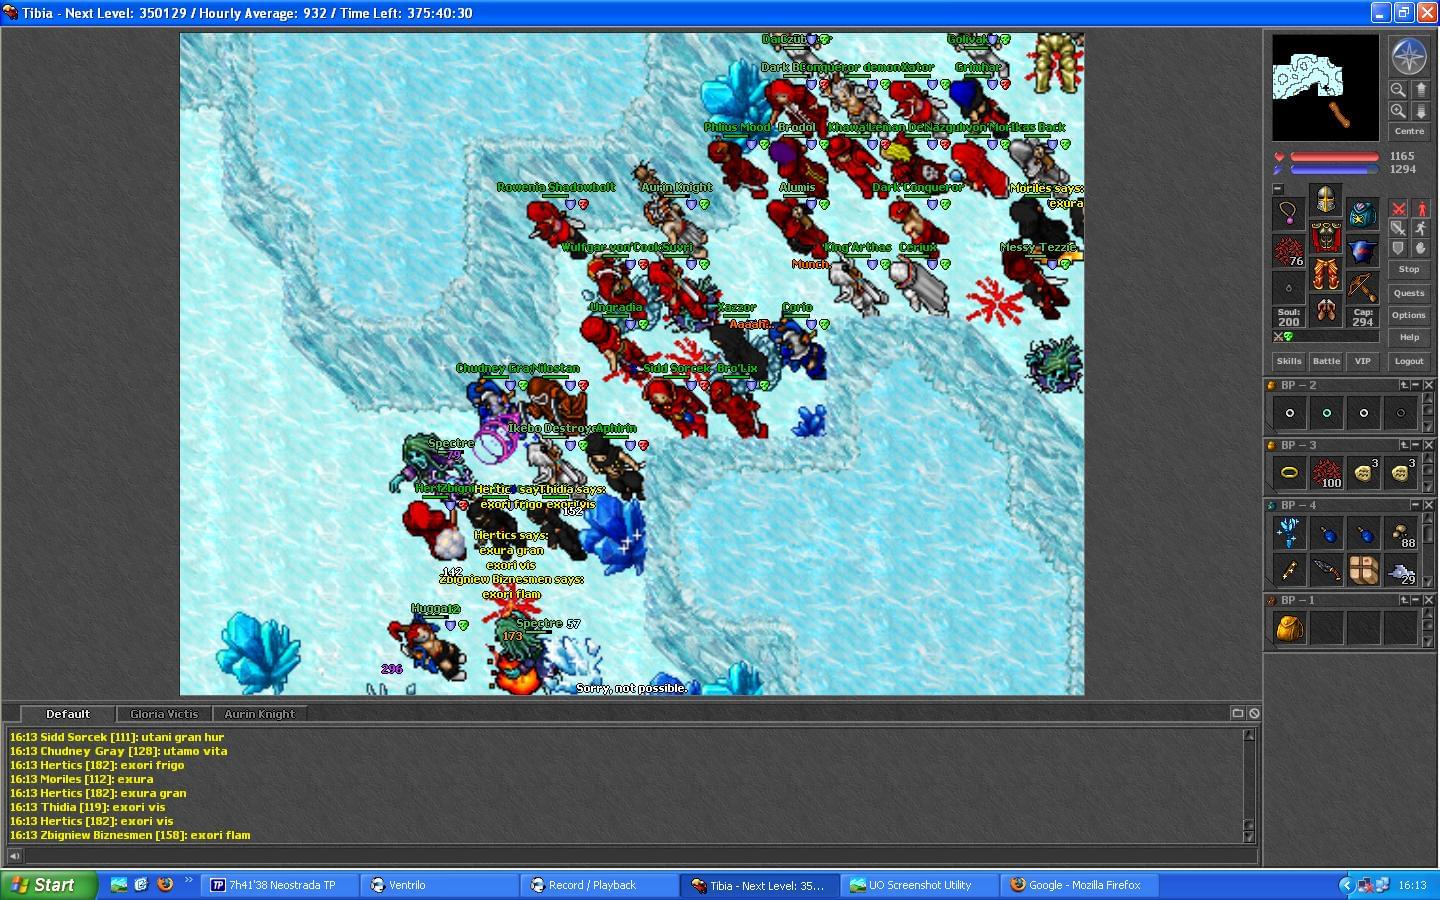Enable balanced fighting mode
Image resolution: width=1440 pixels, height=900 pixels.
pyautogui.click(x=1398, y=228)
